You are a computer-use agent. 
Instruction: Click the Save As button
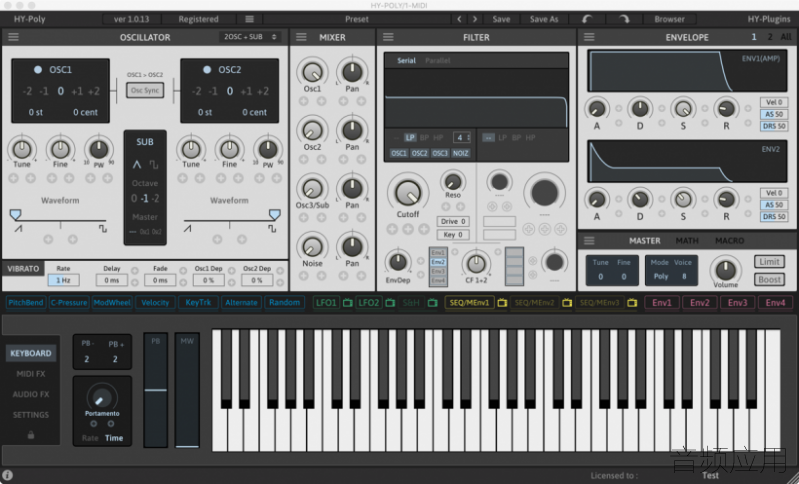pos(544,19)
